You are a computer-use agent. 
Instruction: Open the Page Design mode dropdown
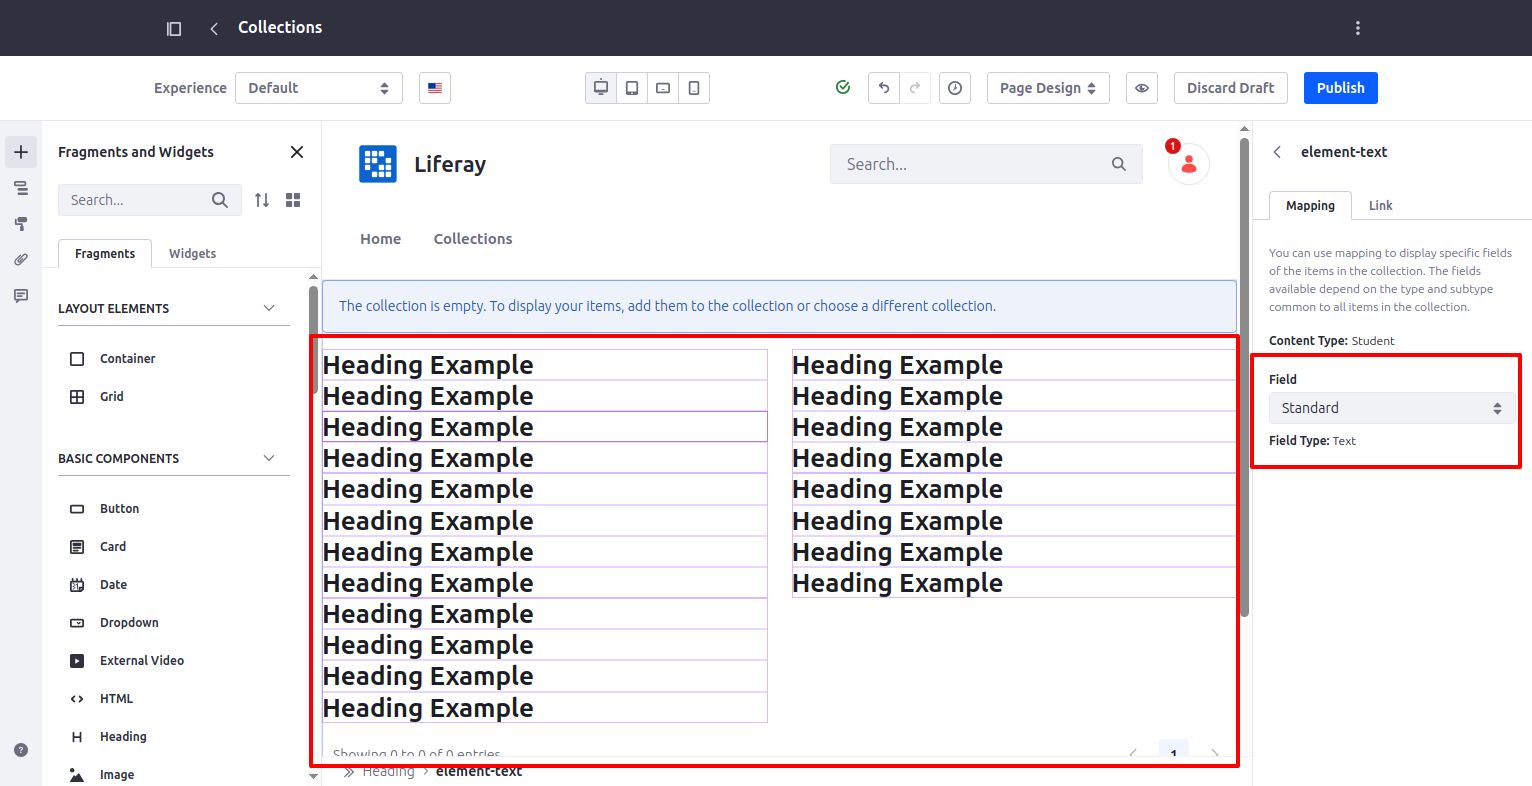pos(1048,88)
